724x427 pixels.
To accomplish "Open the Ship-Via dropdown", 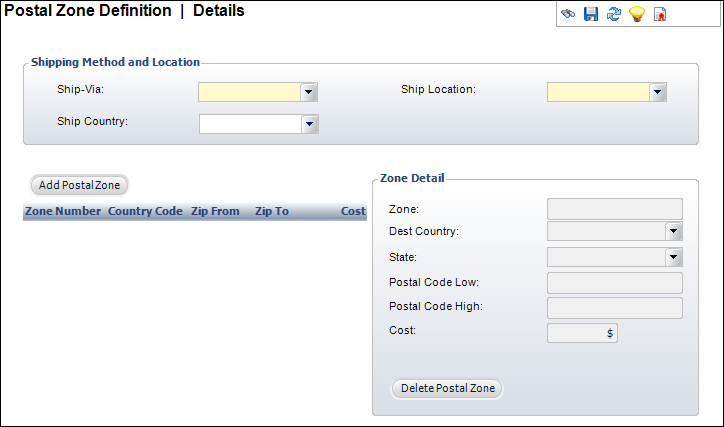I will tap(309, 92).
